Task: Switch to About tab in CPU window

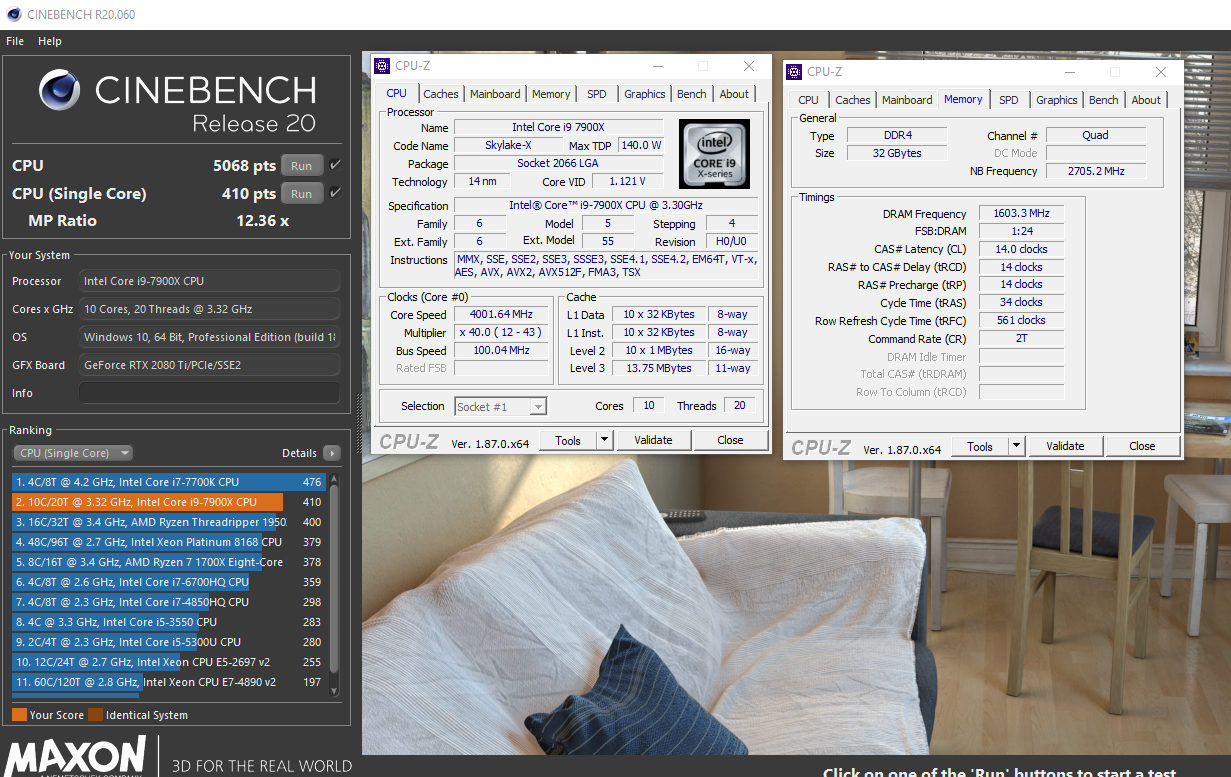Action: coord(734,94)
